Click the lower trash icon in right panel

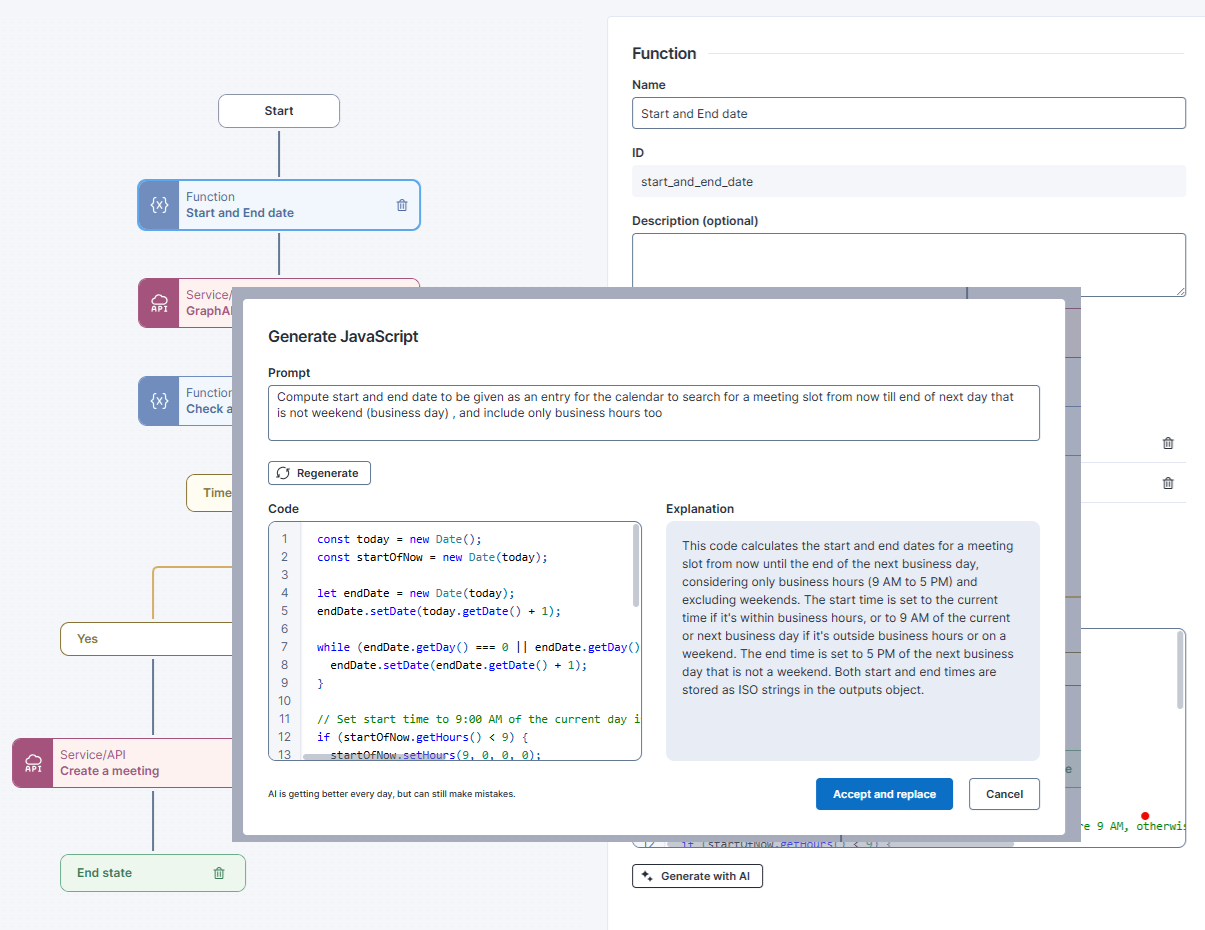click(1167, 483)
